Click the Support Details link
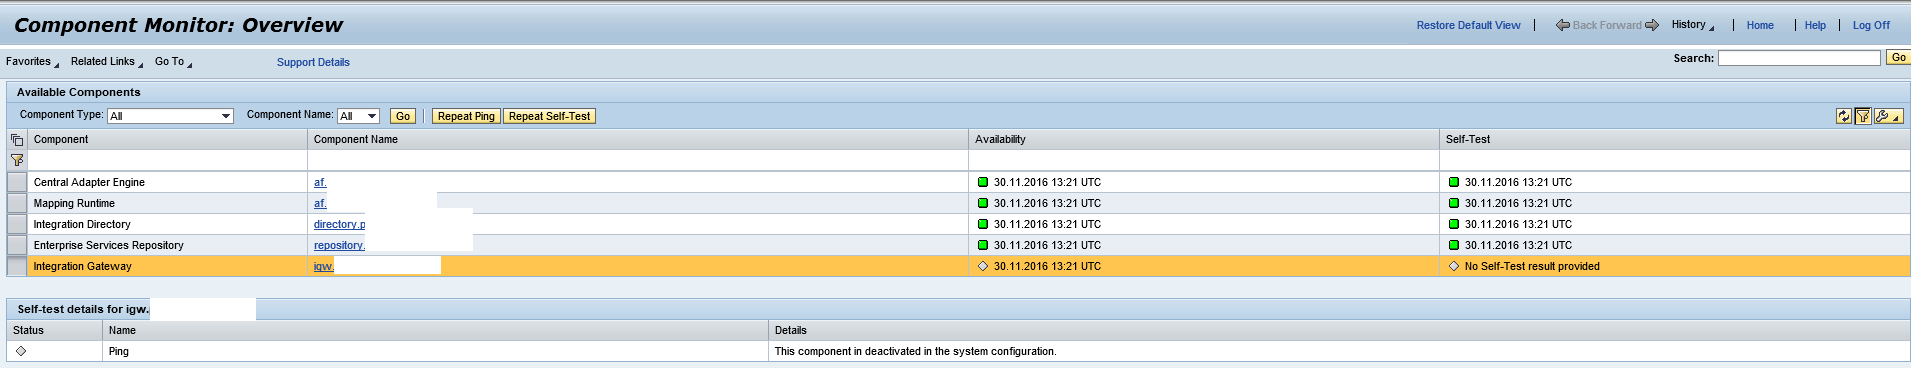Viewport: 1911px width, 368px height. pyautogui.click(x=313, y=62)
